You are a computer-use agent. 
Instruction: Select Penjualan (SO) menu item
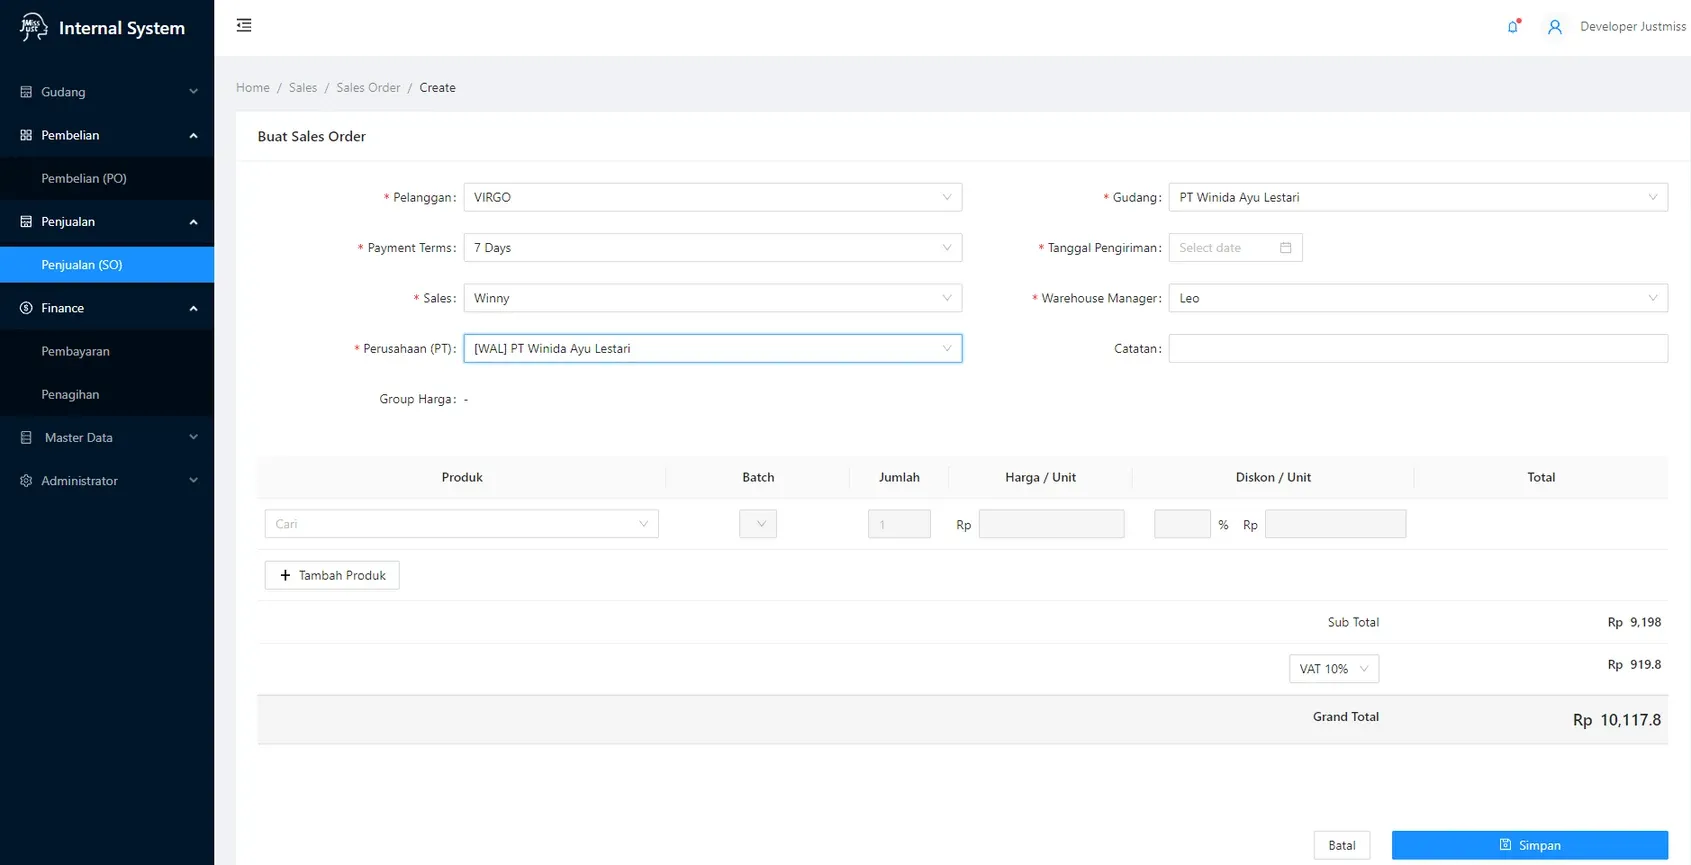[x=107, y=265]
